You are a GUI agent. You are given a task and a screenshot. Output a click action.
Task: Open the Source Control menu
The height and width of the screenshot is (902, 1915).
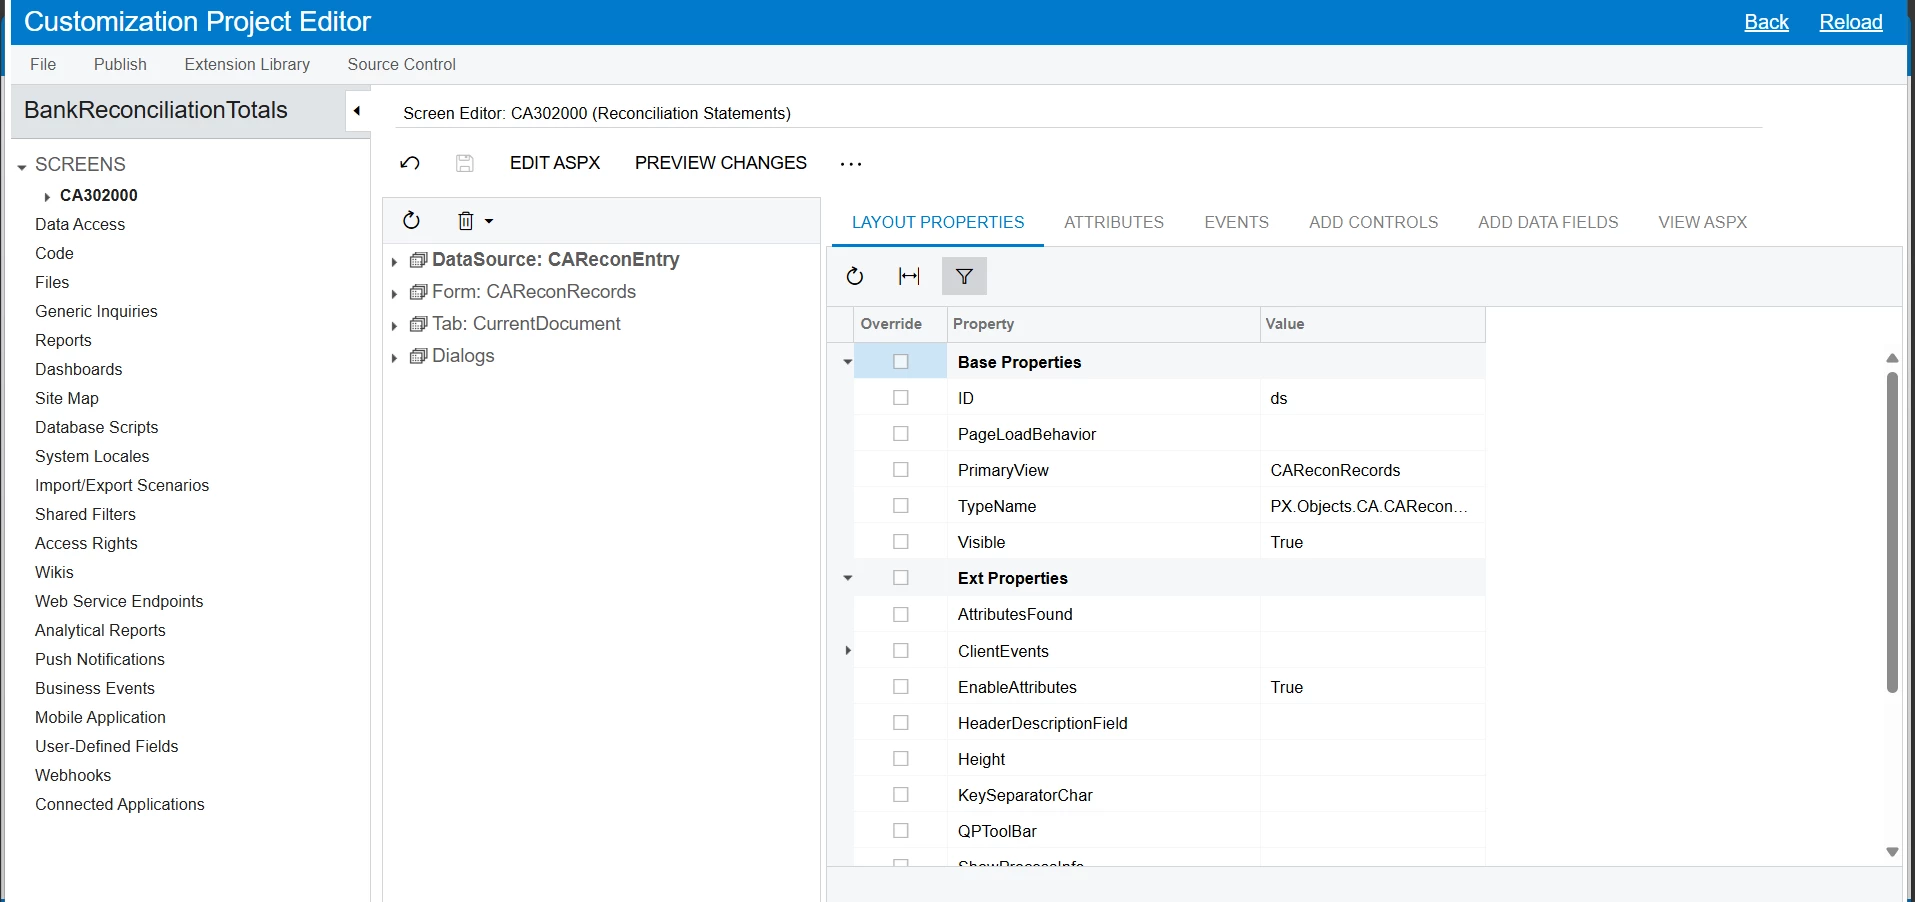click(x=402, y=64)
